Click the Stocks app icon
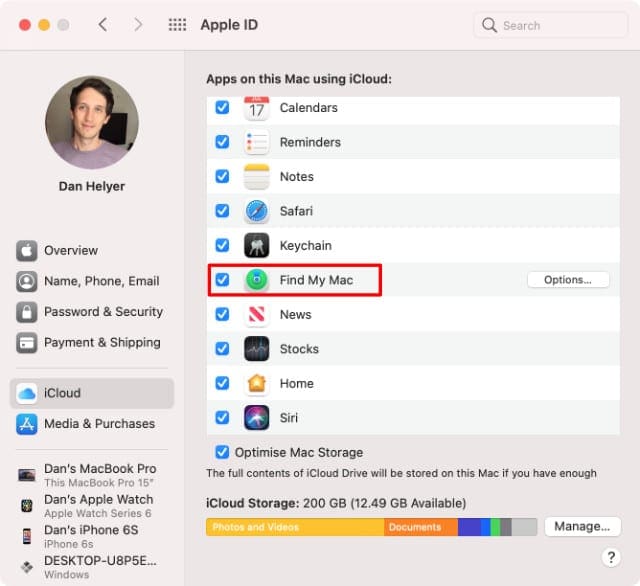640x586 pixels. tap(256, 349)
